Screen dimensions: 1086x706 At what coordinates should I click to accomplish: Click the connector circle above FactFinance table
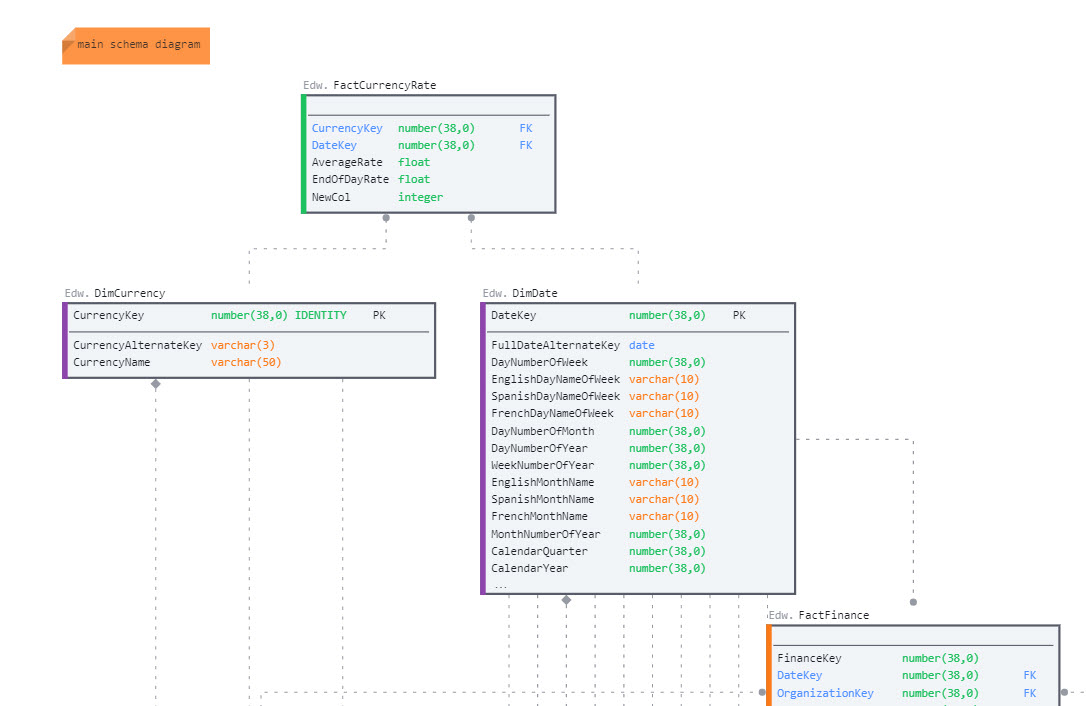(x=913, y=602)
